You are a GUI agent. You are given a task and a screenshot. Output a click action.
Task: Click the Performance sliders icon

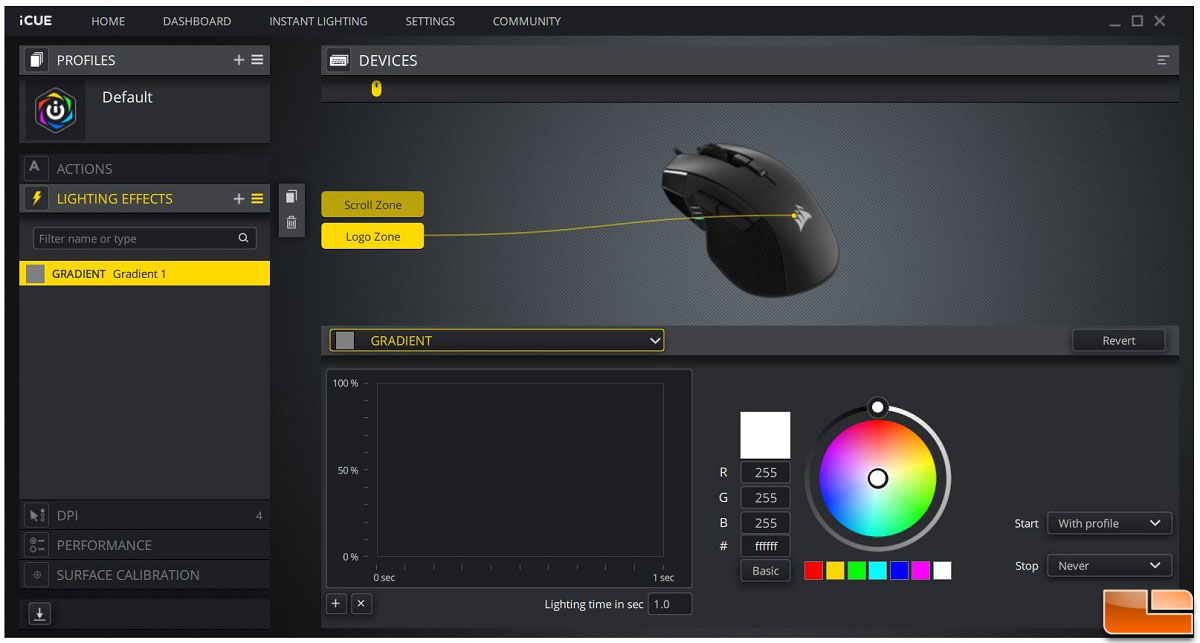pyautogui.click(x=37, y=545)
